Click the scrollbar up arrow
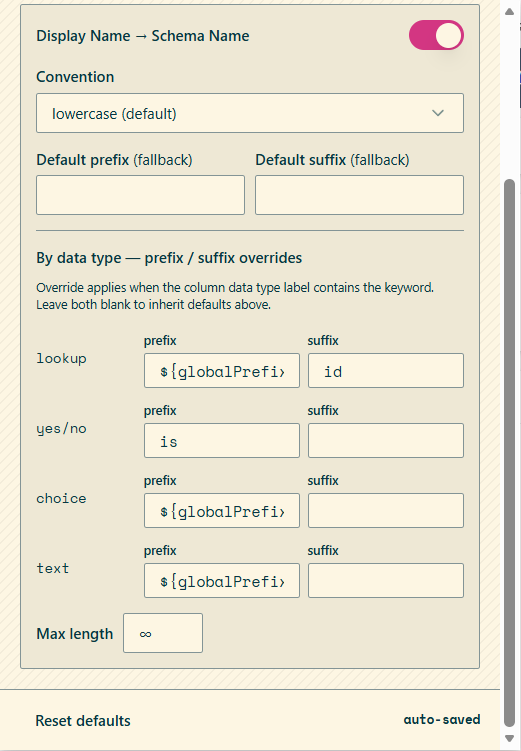This screenshot has width=521, height=751. (x=510, y=11)
